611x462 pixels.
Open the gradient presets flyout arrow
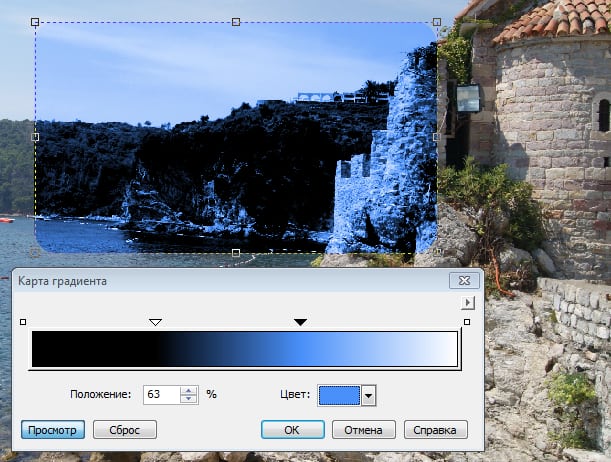(466, 302)
